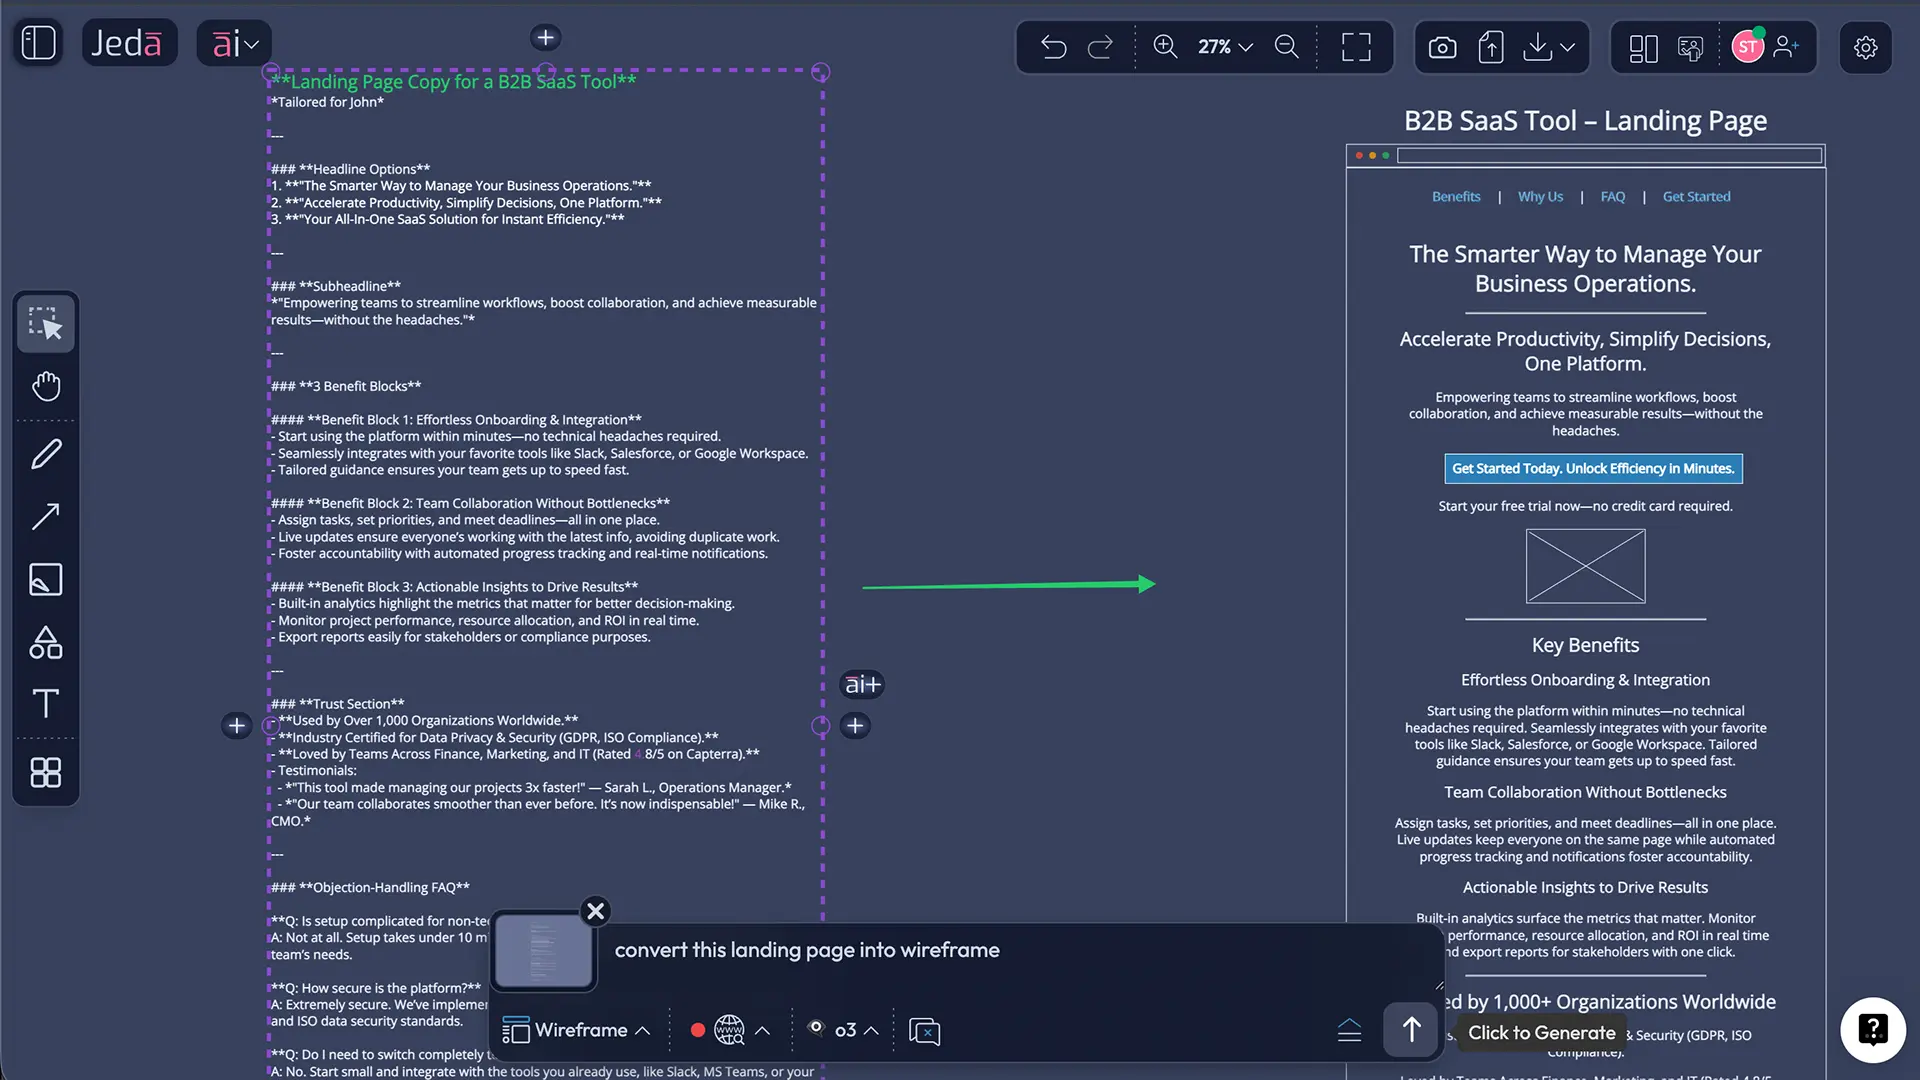The width and height of the screenshot is (1920, 1080).
Task: Click the Get Started Today wireframe button
Action: [x=1593, y=469]
